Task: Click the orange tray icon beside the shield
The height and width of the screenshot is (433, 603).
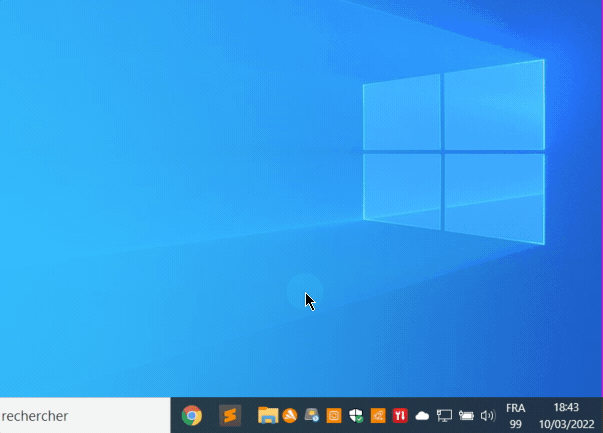Action: (x=378, y=415)
